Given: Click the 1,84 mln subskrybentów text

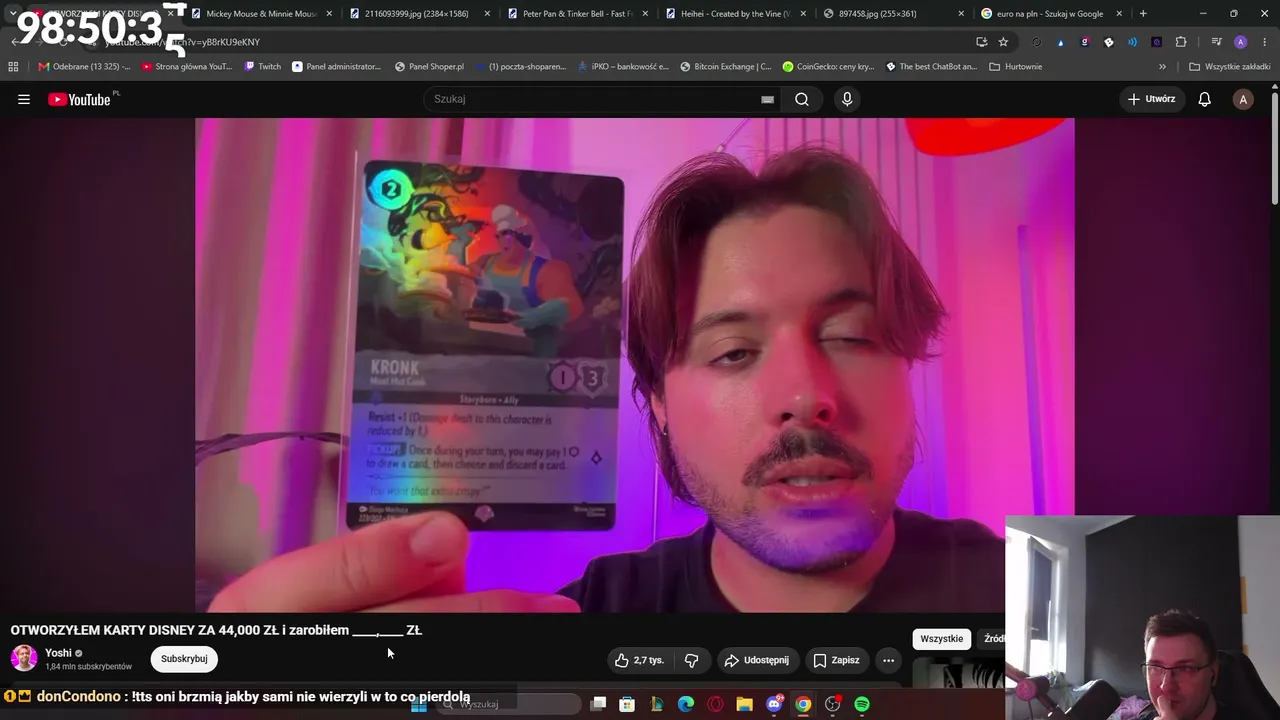Looking at the screenshot, I should click(x=88, y=667).
